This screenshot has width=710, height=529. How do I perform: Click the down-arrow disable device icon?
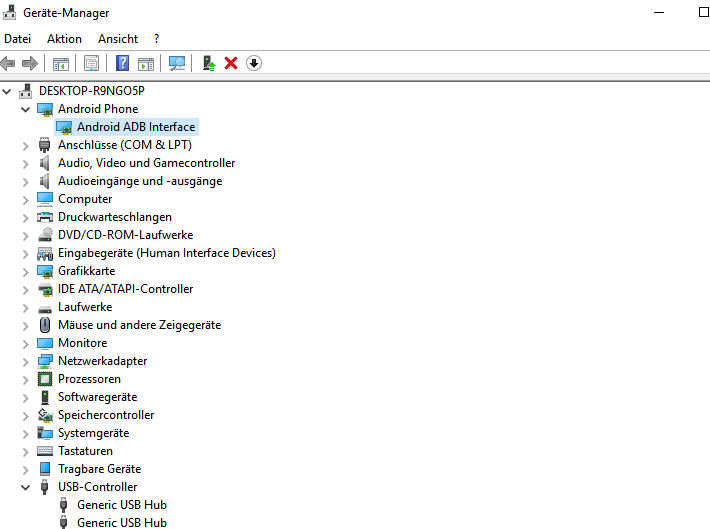(x=254, y=63)
